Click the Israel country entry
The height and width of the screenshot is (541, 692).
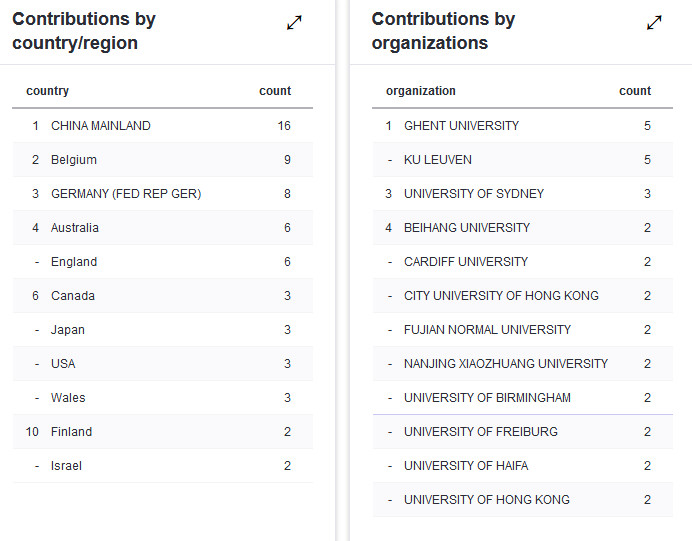click(x=66, y=466)
